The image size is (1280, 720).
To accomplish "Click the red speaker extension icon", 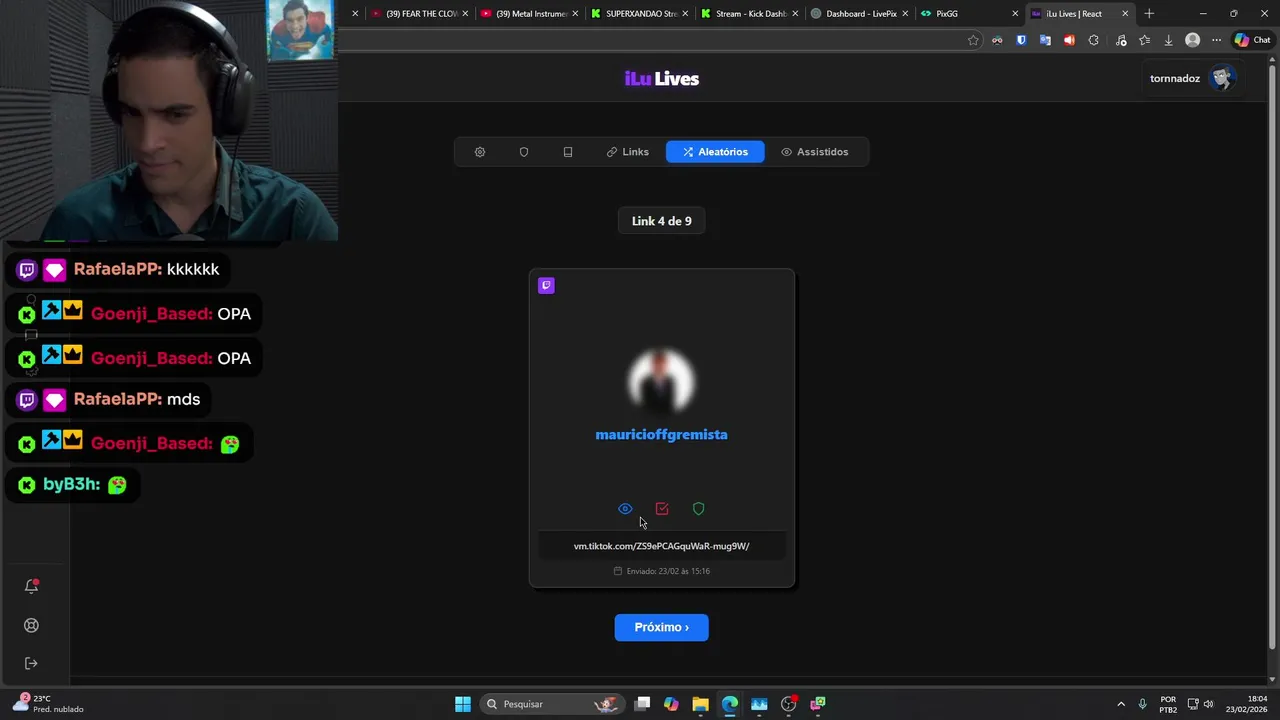I will 1069,40.
